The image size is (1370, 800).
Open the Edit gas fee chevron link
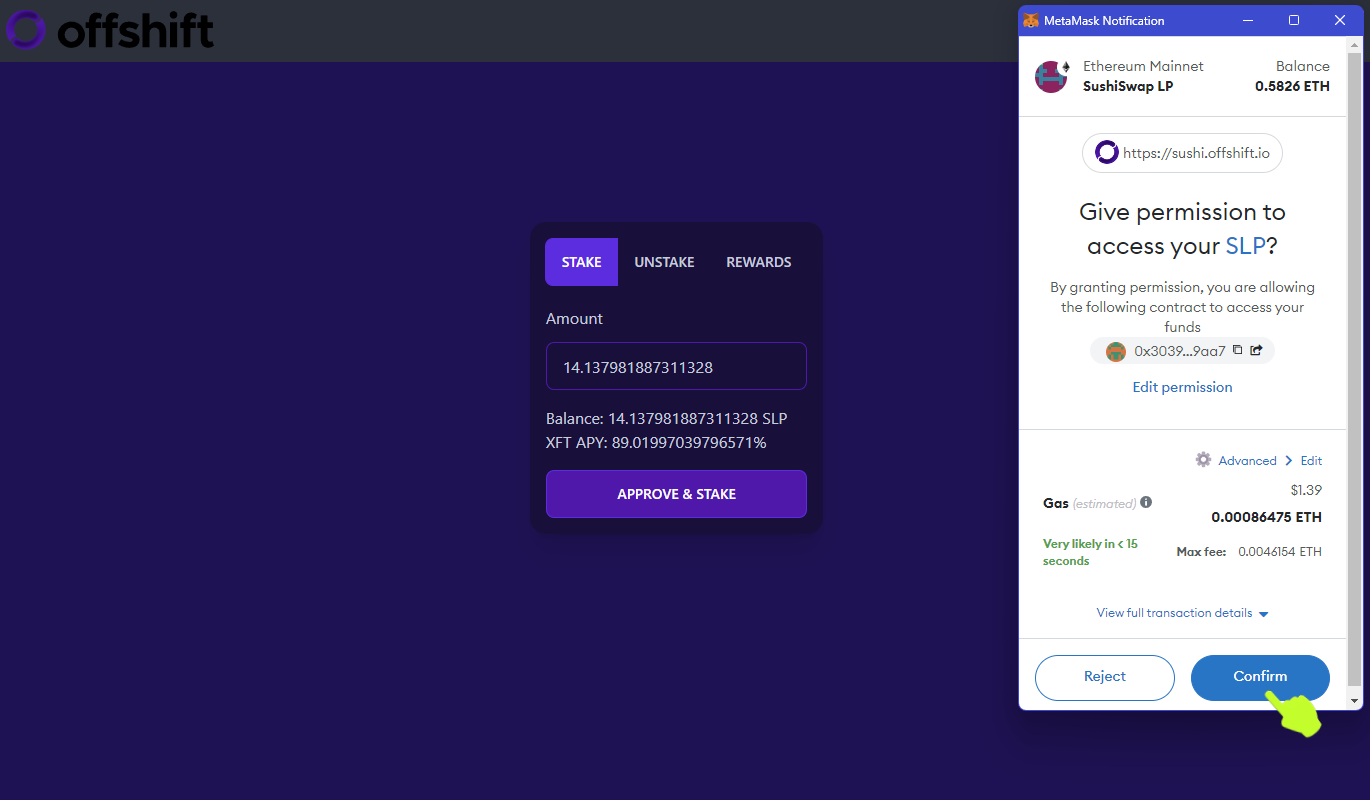(x=1304, y=461)
